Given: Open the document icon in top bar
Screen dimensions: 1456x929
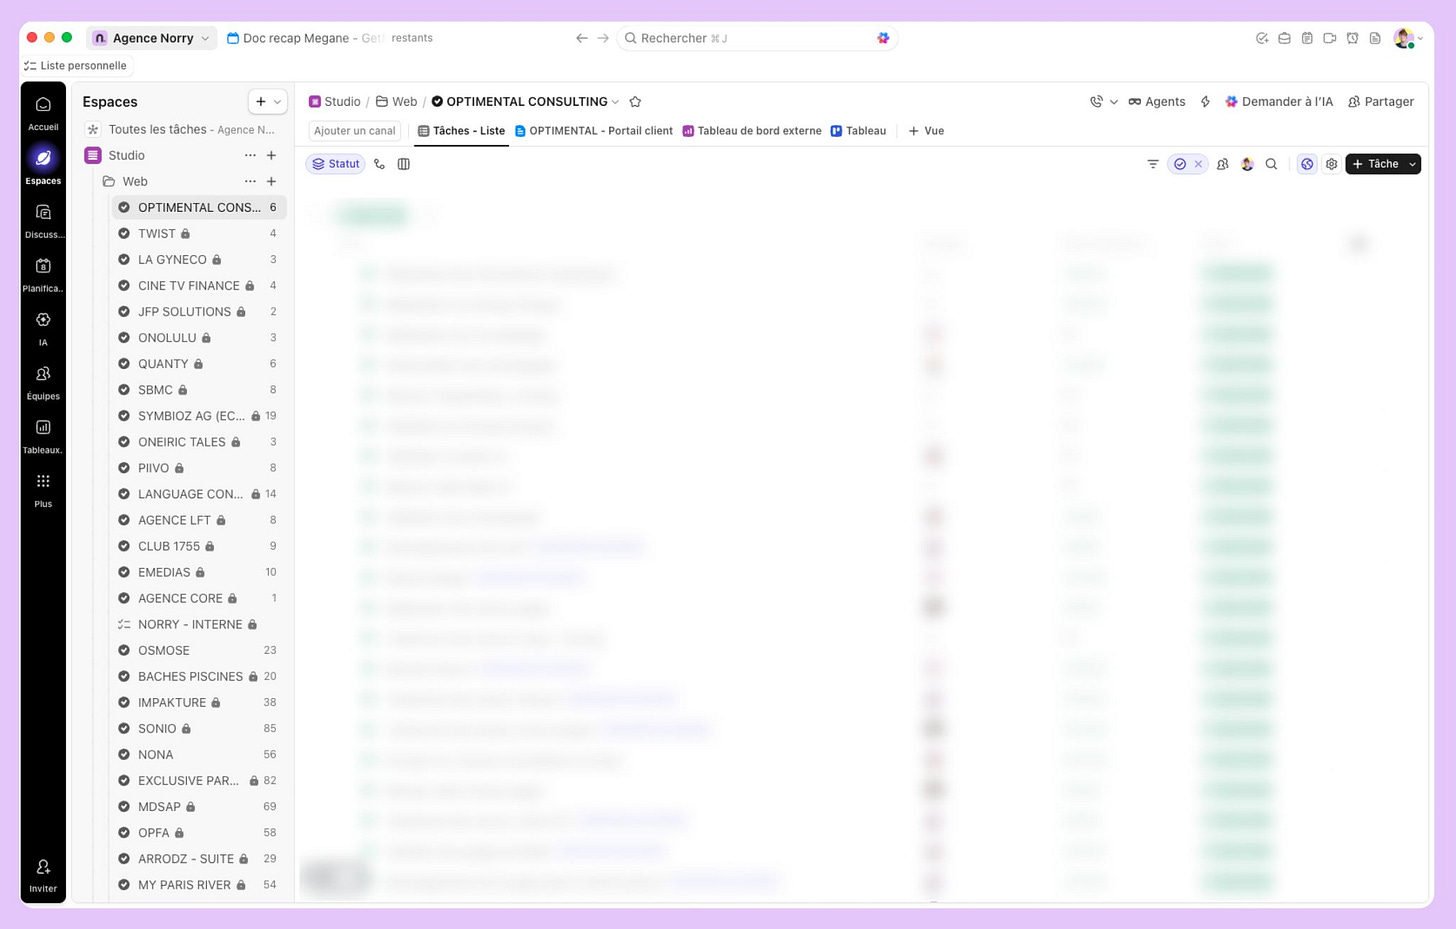Looking at the screenshot, I should pos(1375,38).
